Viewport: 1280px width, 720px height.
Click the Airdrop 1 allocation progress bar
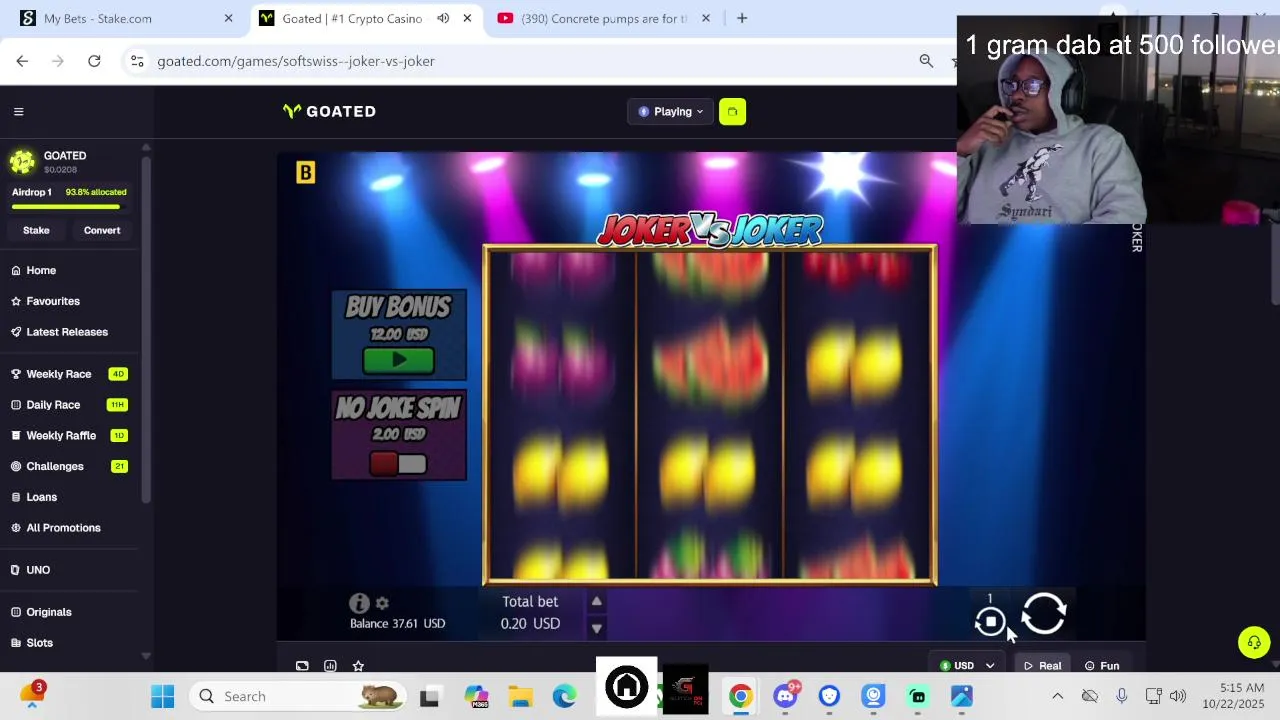[x=66, y=207]
